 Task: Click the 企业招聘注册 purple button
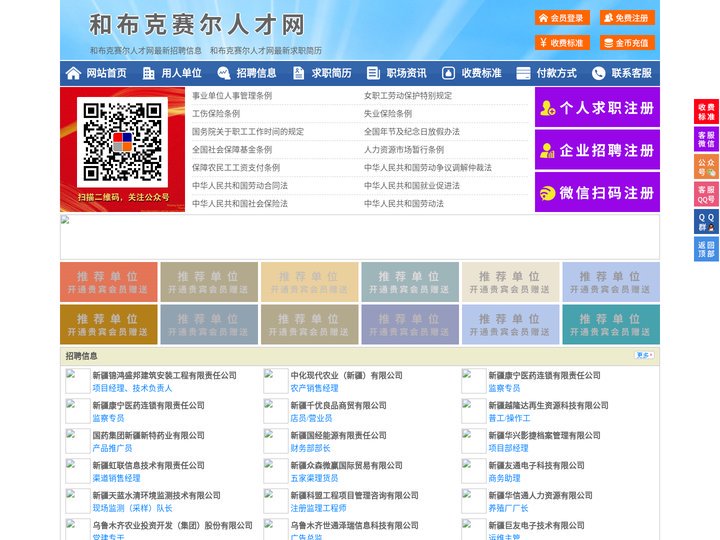(x=597, y=150)
